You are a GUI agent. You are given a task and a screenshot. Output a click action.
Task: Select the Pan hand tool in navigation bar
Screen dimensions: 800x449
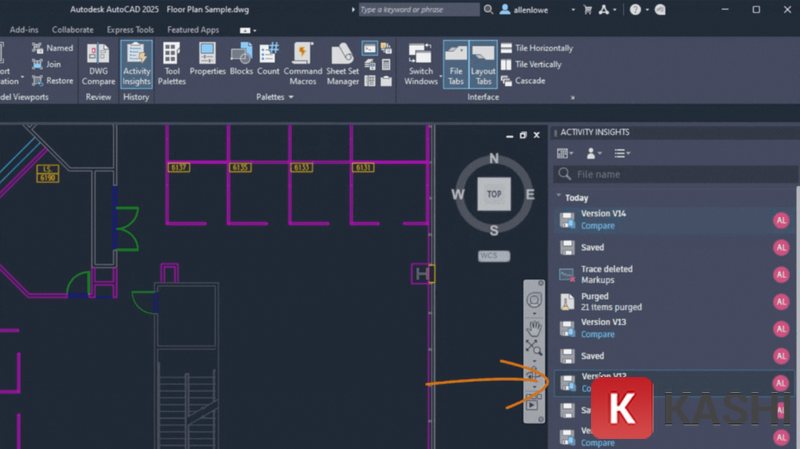(x=535, y=326)
